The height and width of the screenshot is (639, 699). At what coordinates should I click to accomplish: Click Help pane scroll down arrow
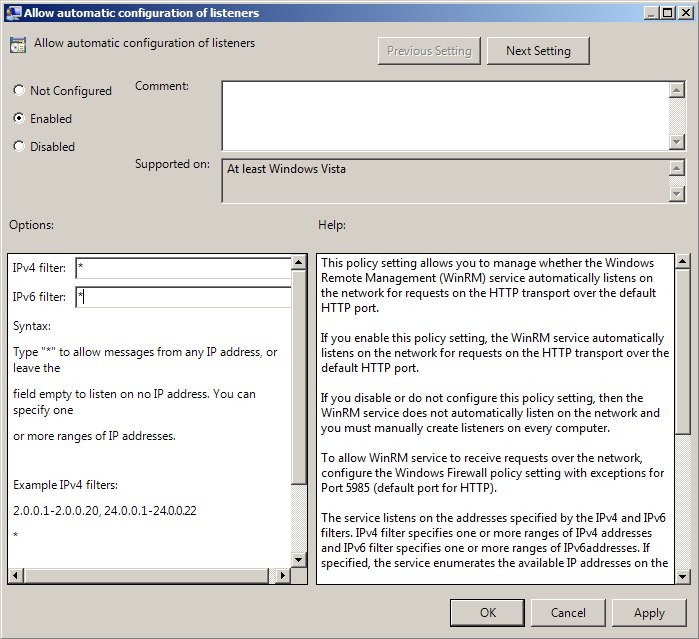(x=682, y=576)
